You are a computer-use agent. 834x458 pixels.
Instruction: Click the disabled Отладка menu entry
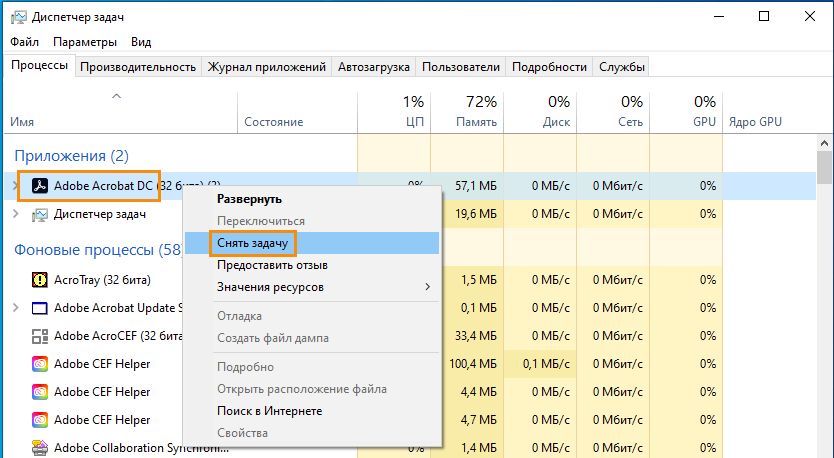pyautogui.click(x=312, y=316)
